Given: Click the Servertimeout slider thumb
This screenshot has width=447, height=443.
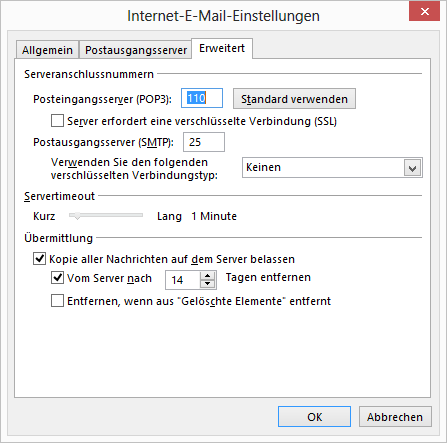Looking at the screenshot, I should [x=77, y=216].
